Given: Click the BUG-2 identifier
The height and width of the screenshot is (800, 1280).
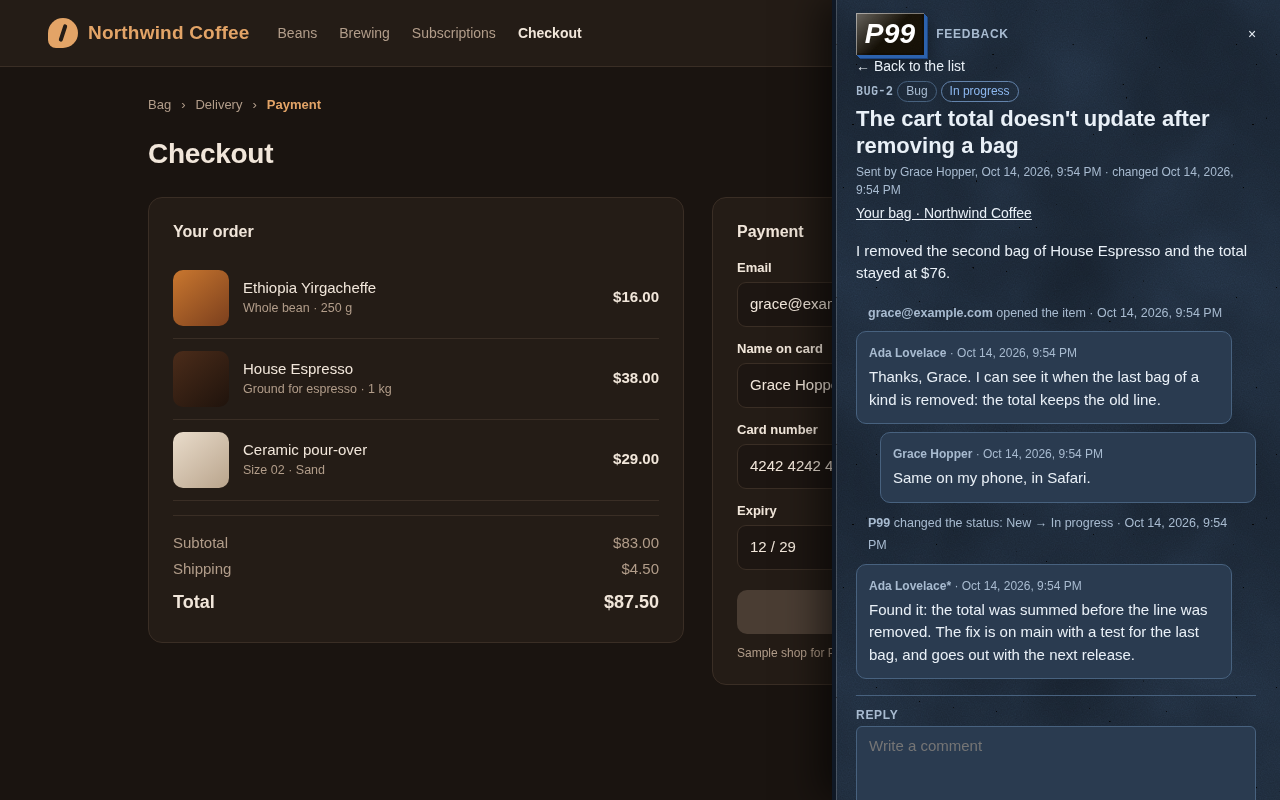Looking at the screenshot, I should [x=875, y=91].
